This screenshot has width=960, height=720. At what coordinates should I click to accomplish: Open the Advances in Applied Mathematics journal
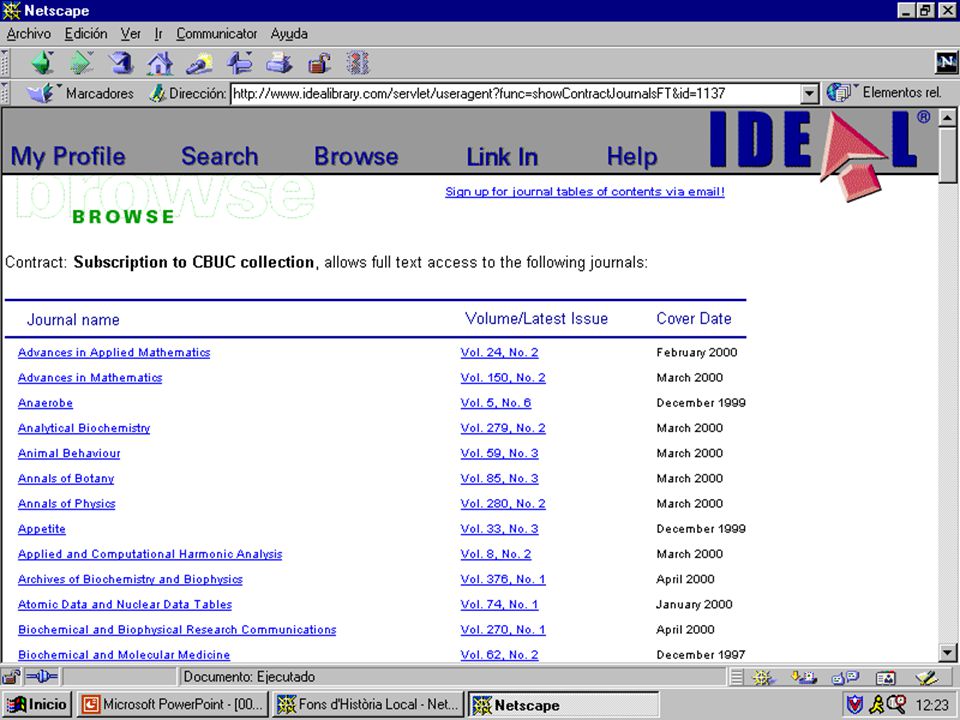[114, 353]
